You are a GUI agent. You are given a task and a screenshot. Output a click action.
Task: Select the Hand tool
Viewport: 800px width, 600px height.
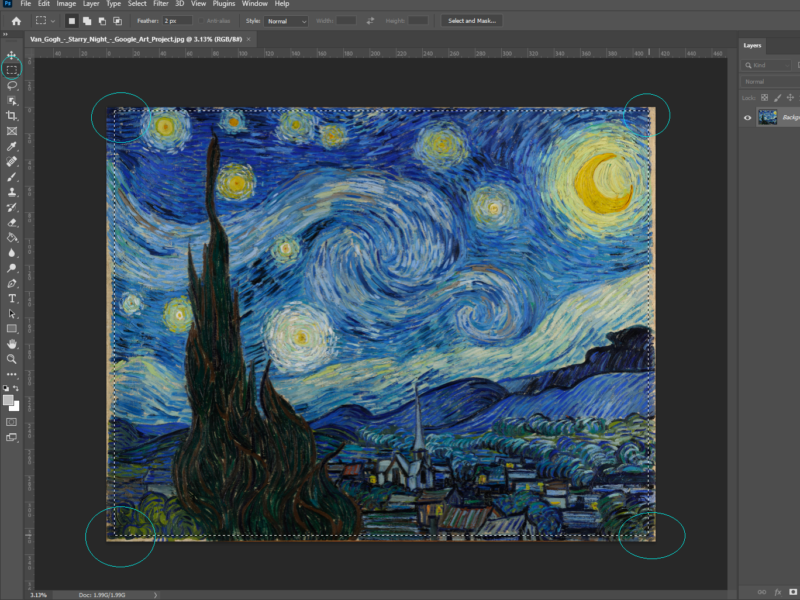click(x=12, y=343)
